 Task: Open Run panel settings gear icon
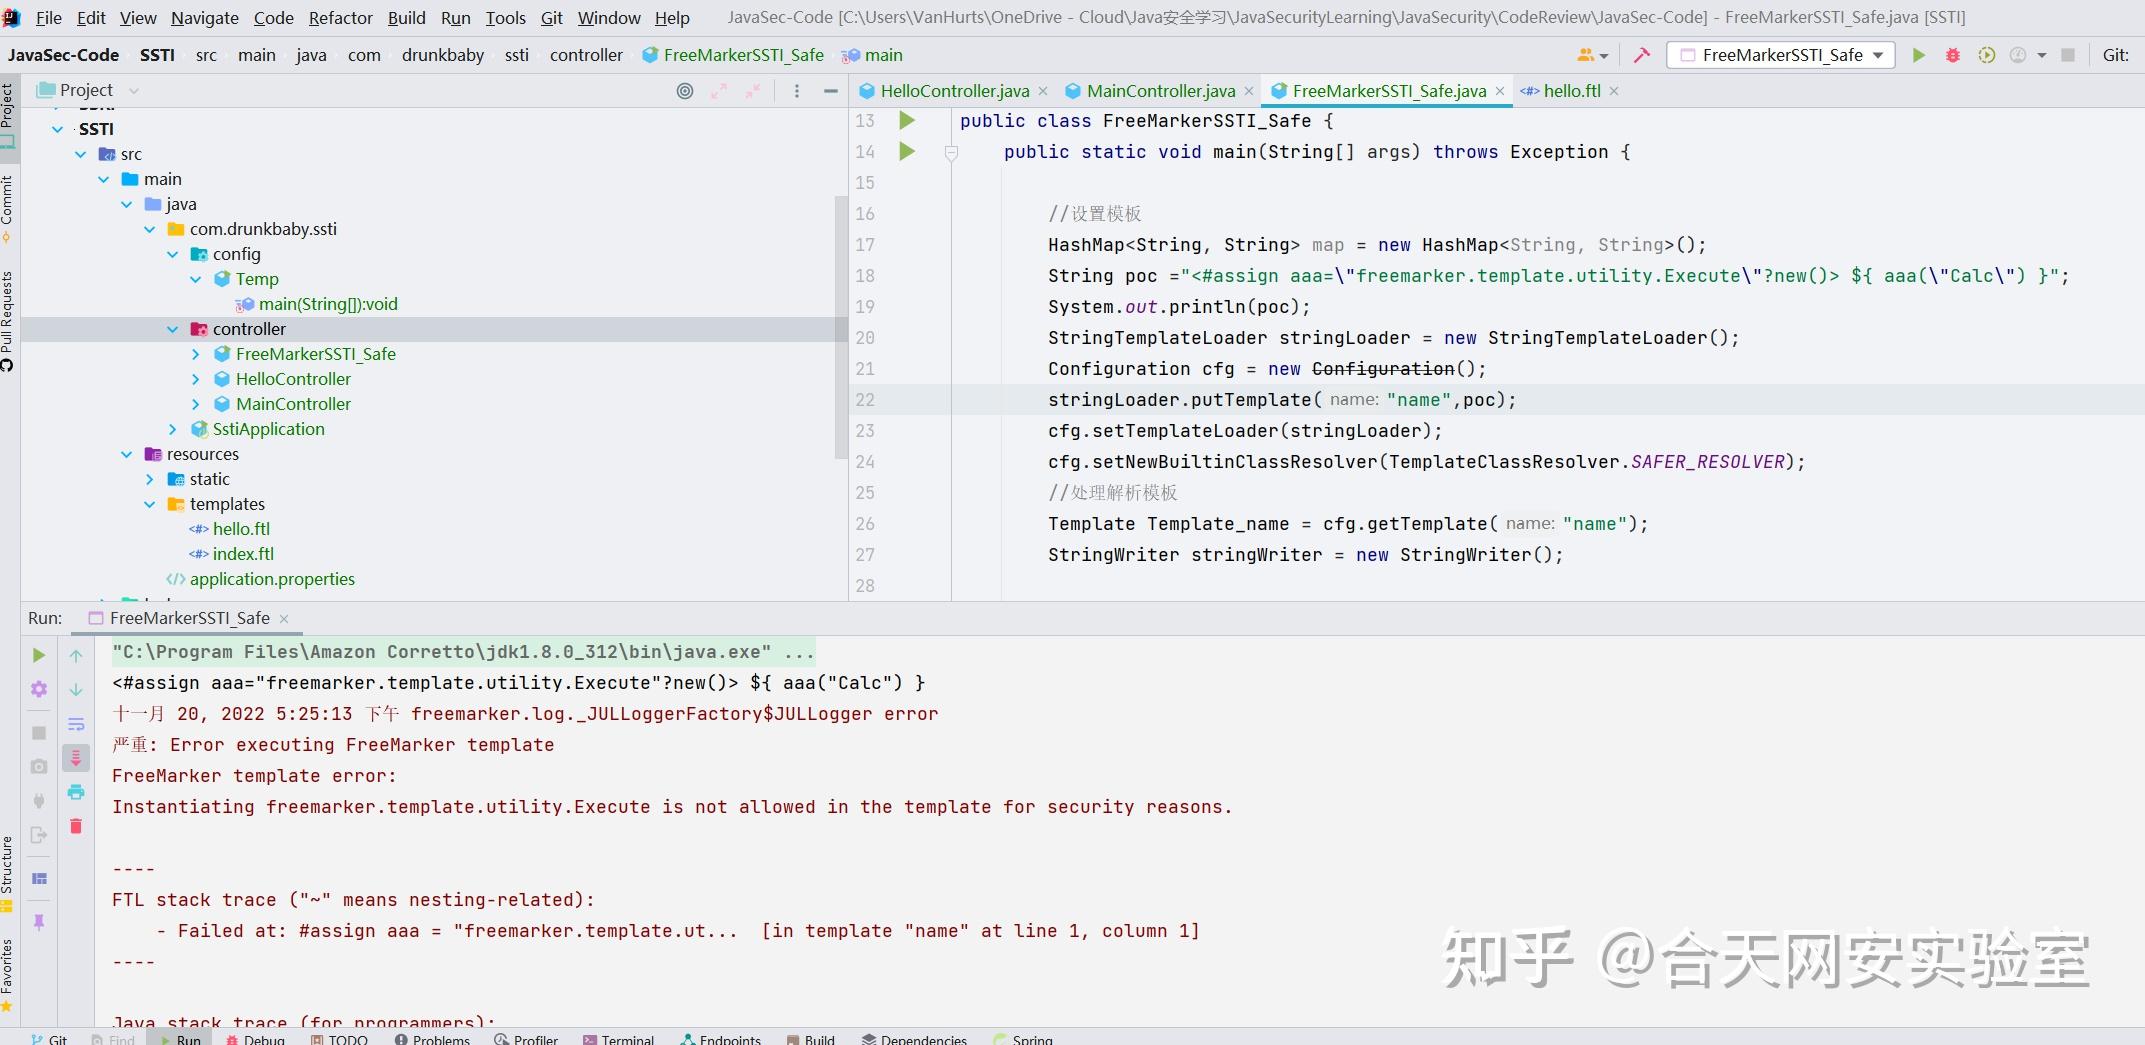[x=39, y=689]
